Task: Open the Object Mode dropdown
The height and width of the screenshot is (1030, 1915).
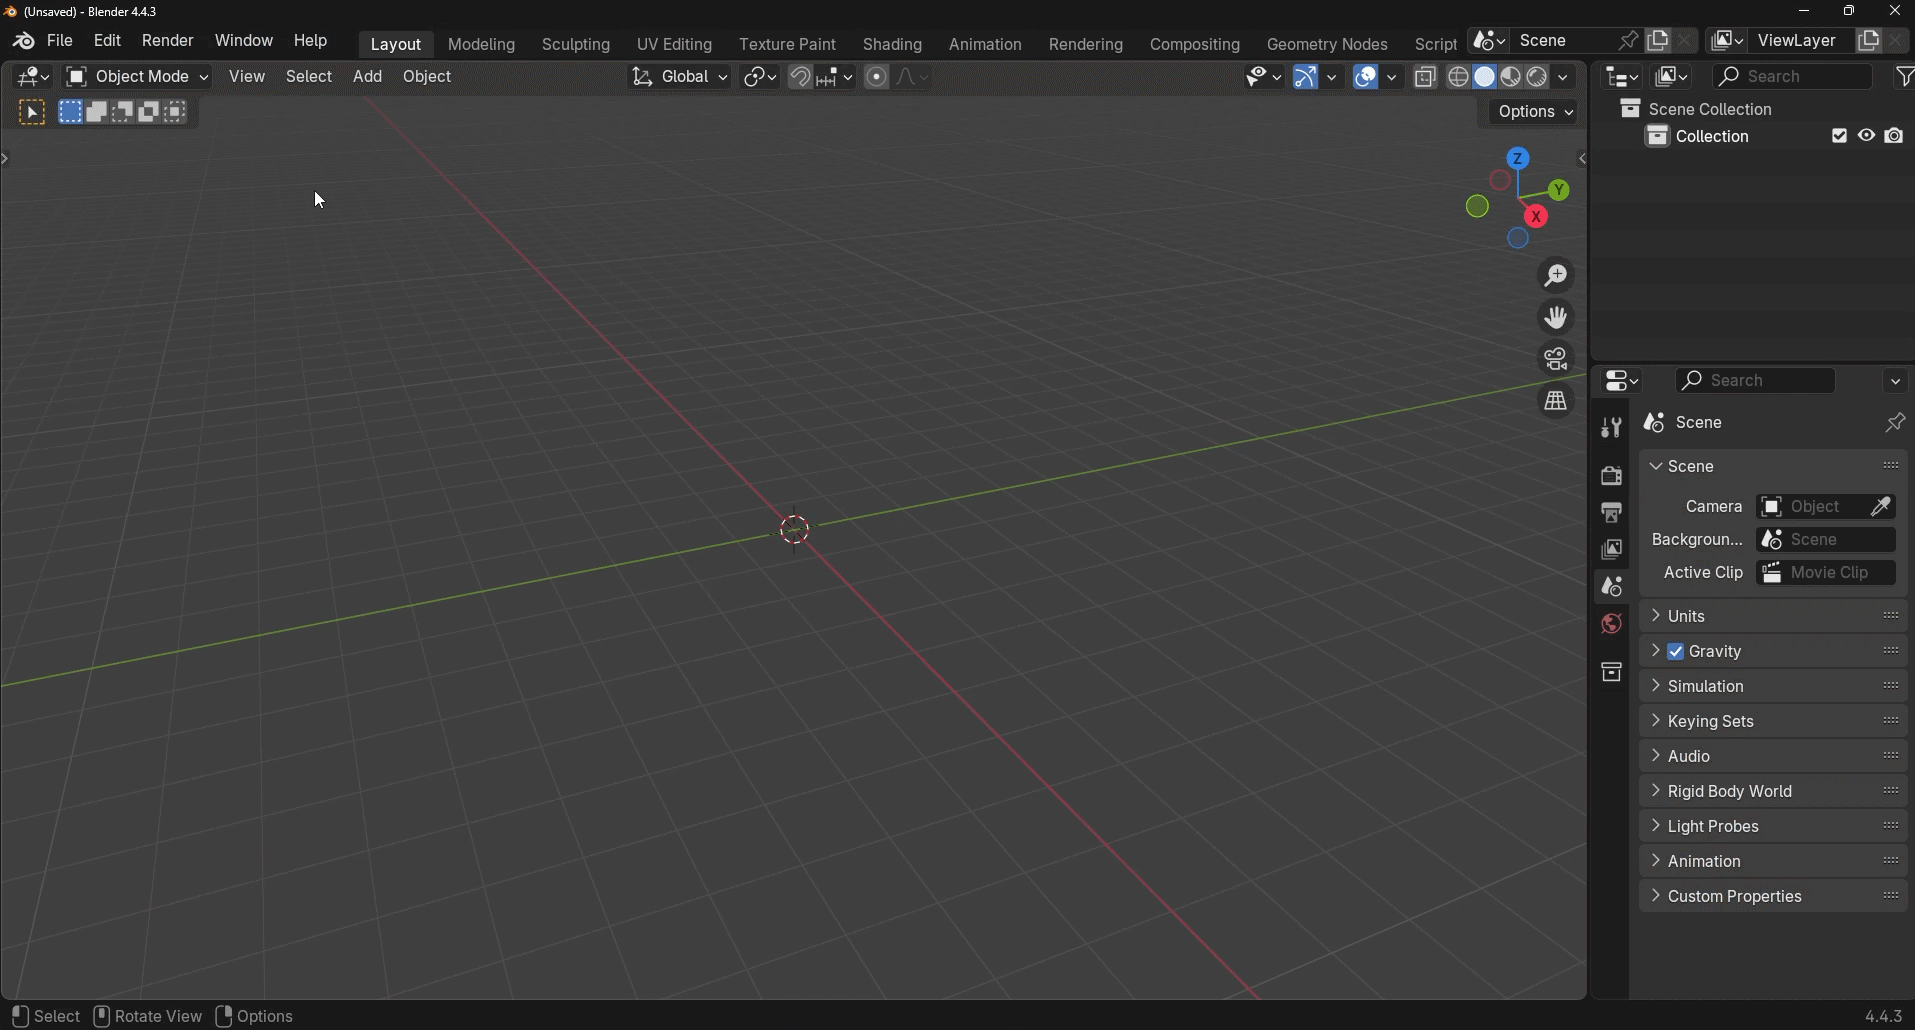Action: (137, 77)
